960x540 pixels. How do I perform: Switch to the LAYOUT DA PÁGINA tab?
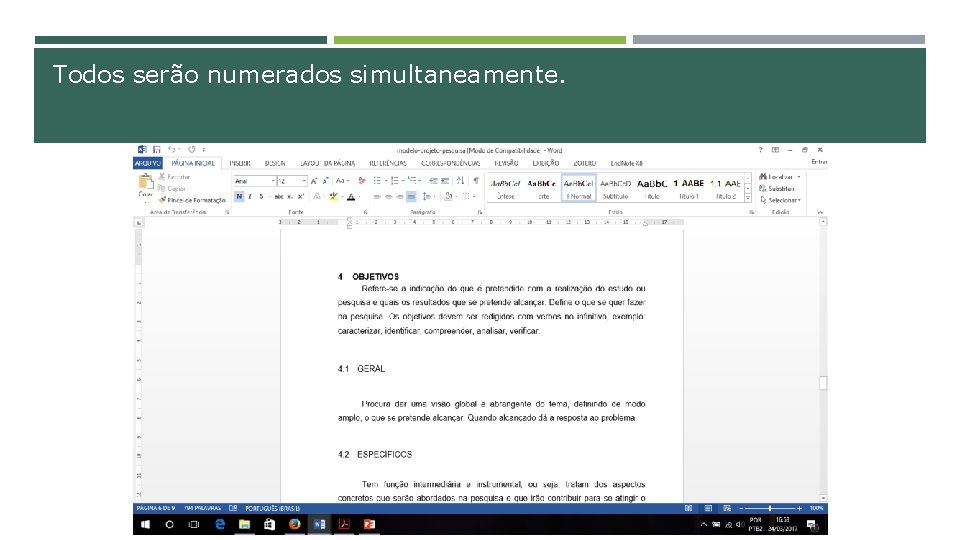tap(328, 163)
